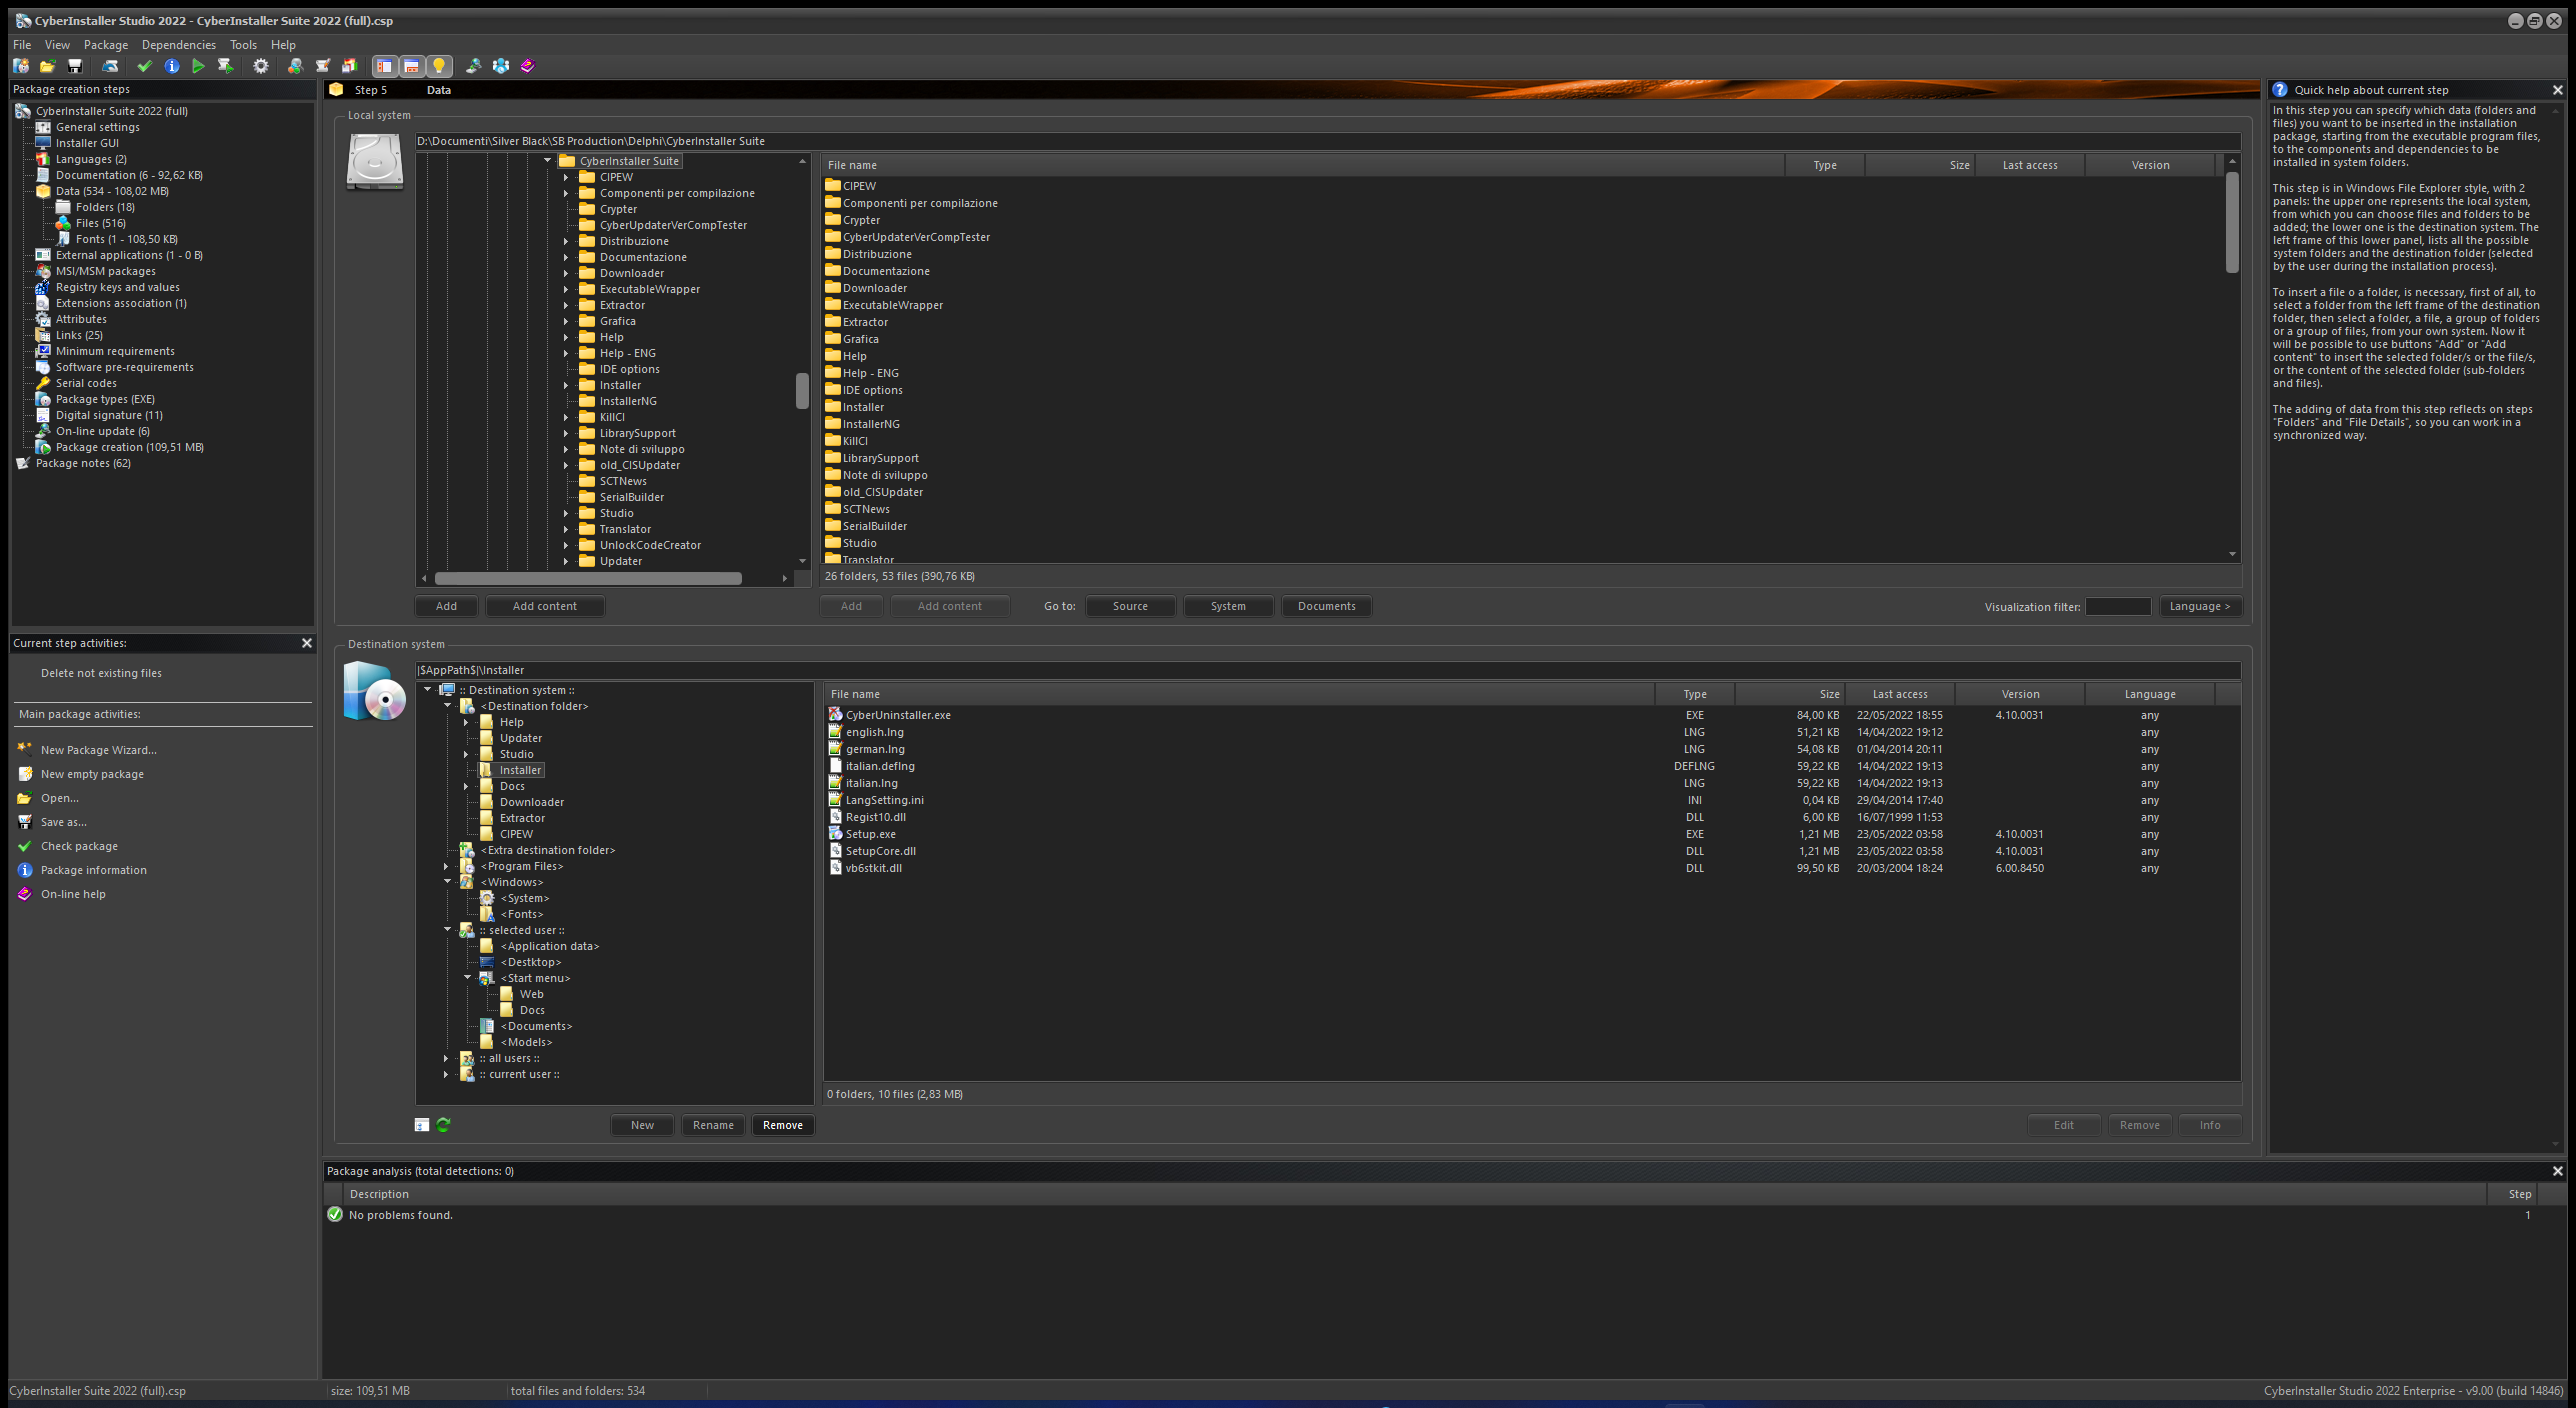2576x1408 pixels.
Task: Close the Quick help about current step panel
Action: tap(2558, 90)
